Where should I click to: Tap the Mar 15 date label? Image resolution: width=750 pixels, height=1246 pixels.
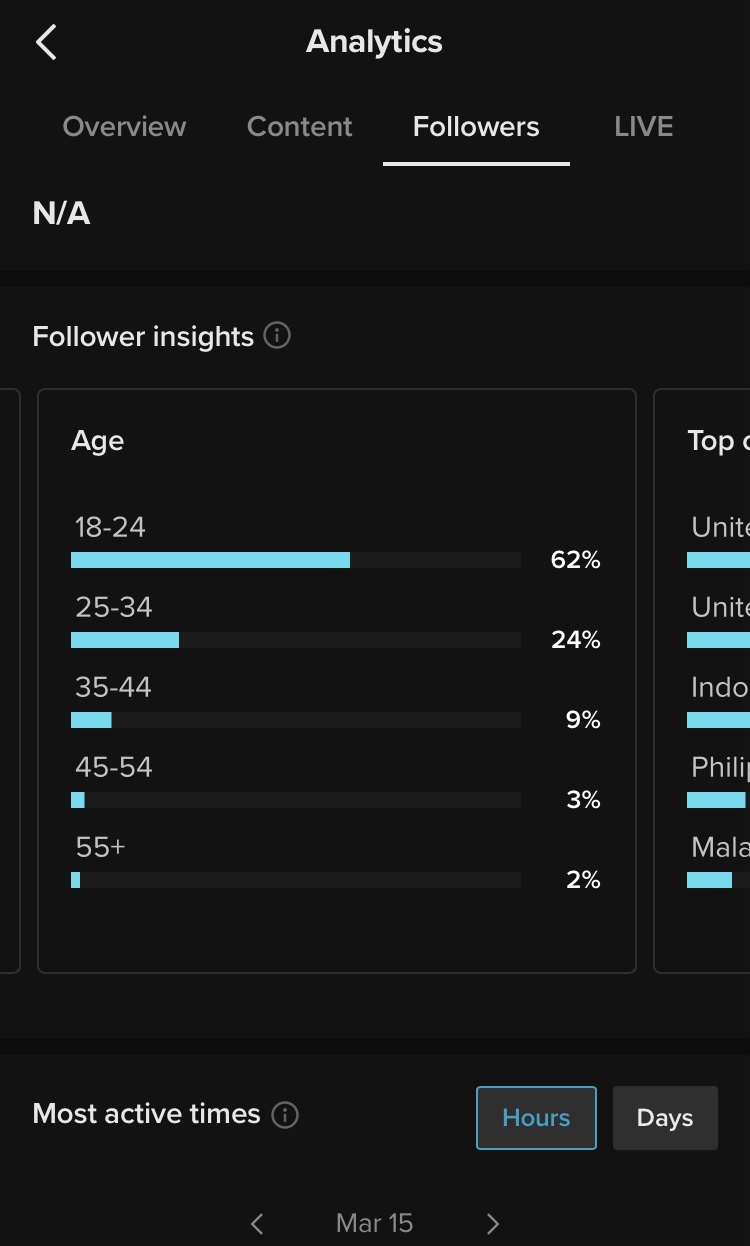tap(375, 1223)
